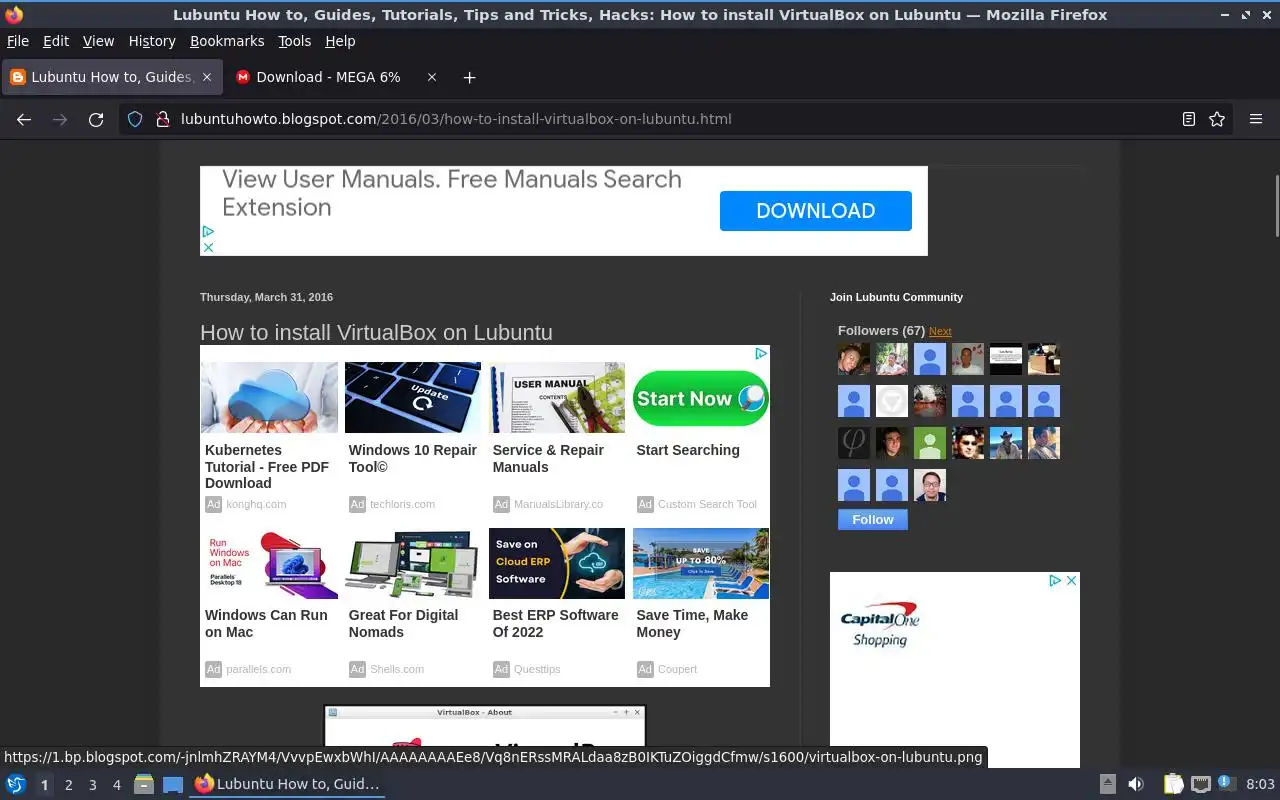
Task: Click the Join Lubuntu Community heading
Action: (x=896, y=297)
